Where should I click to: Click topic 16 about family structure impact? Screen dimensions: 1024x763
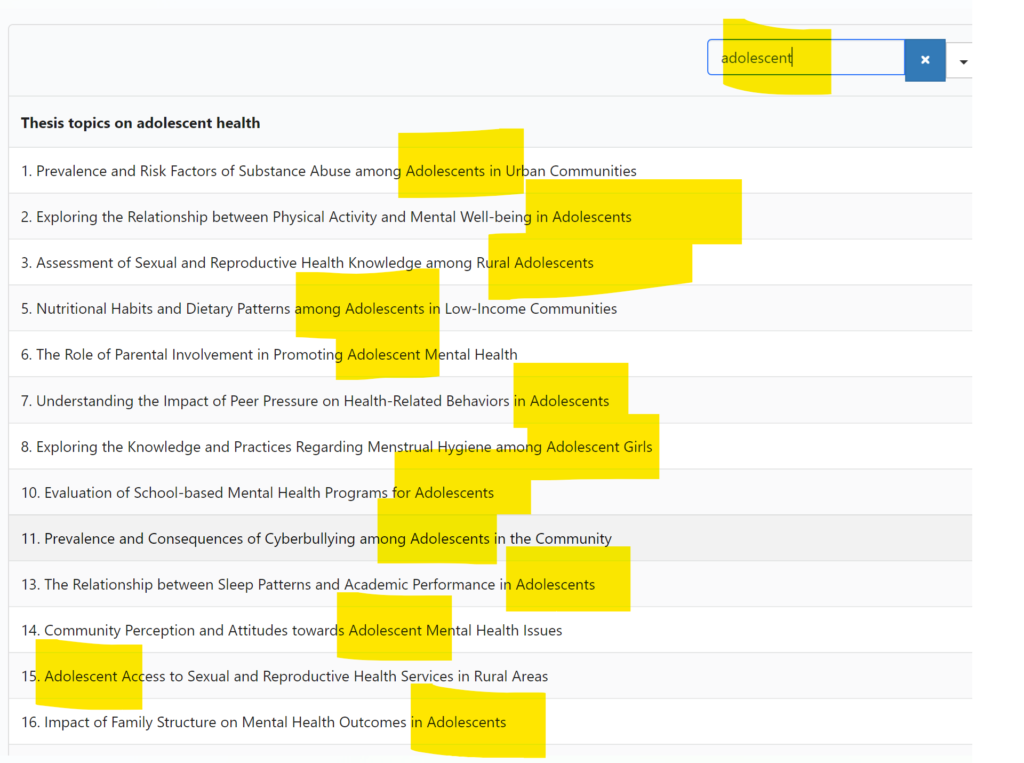265,722
